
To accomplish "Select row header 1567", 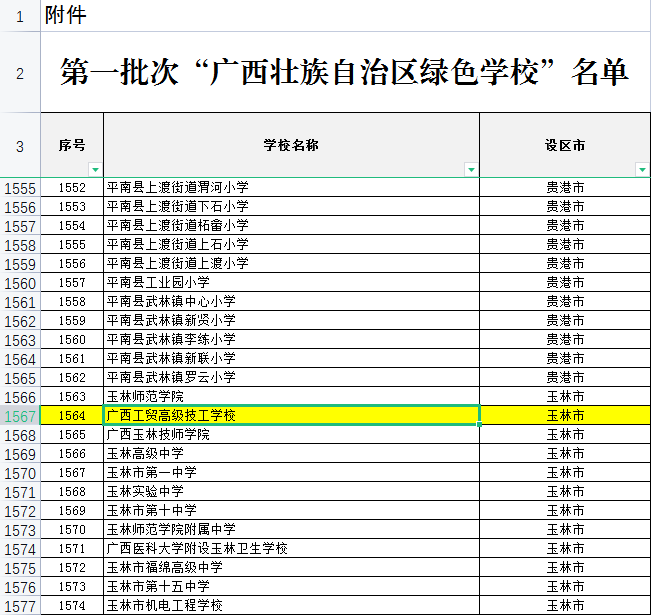I will coord(20,416).
